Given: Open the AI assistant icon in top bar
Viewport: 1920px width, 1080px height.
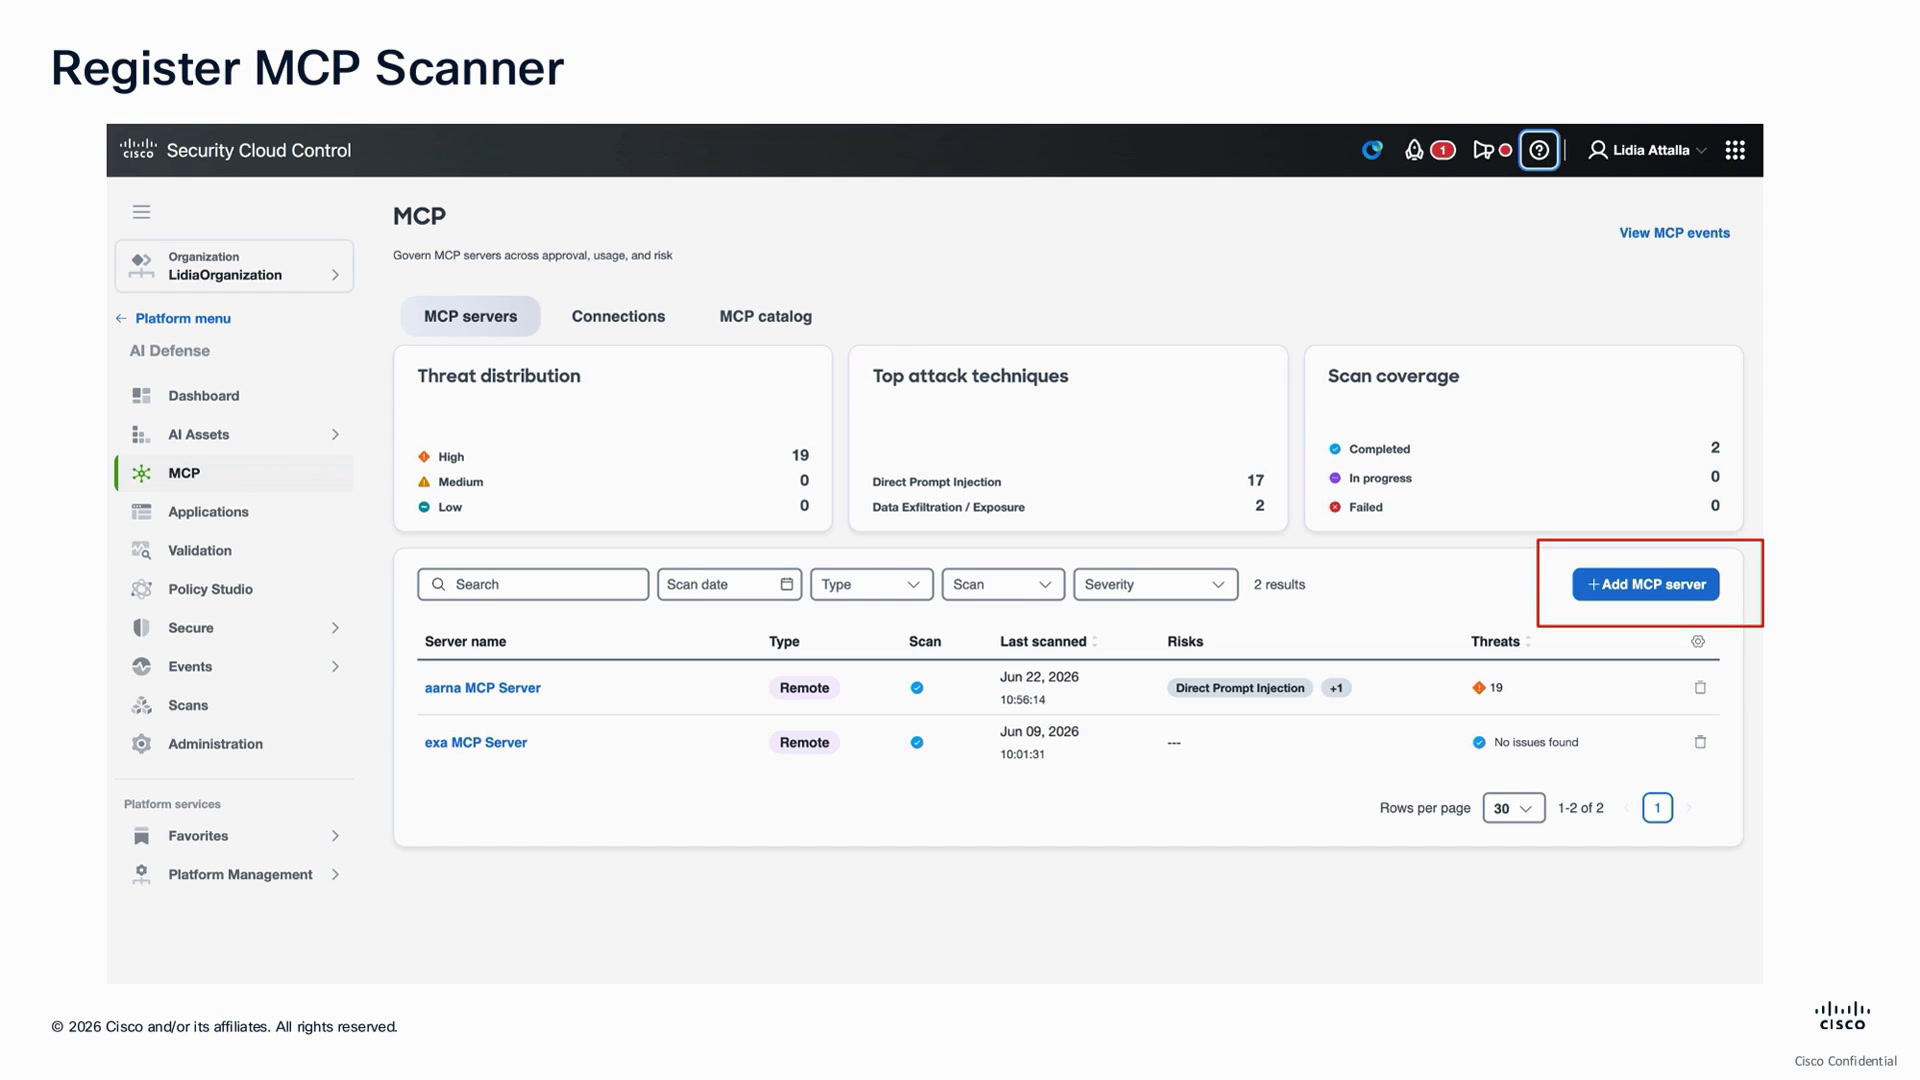Looking at the screenshot, I should pyautogui.click(x=1372, y=150).
